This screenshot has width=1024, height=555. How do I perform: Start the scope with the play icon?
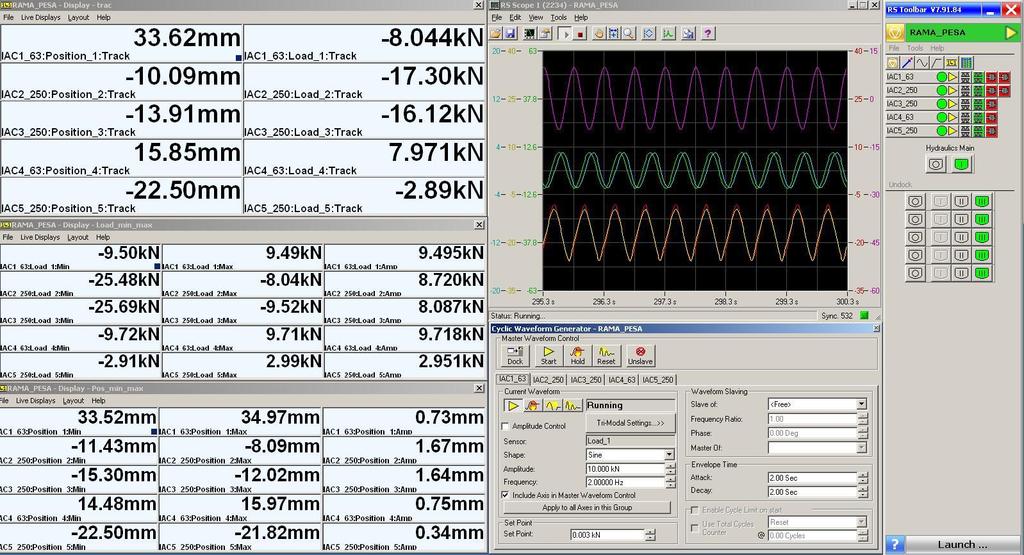click(565, 33)
